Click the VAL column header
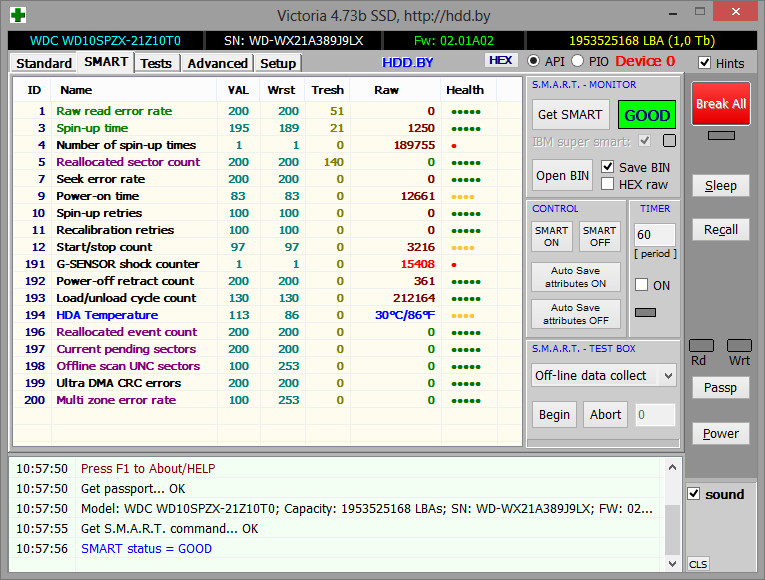Image resolution: width=765 pixels, height=580 pixels. 238,90
